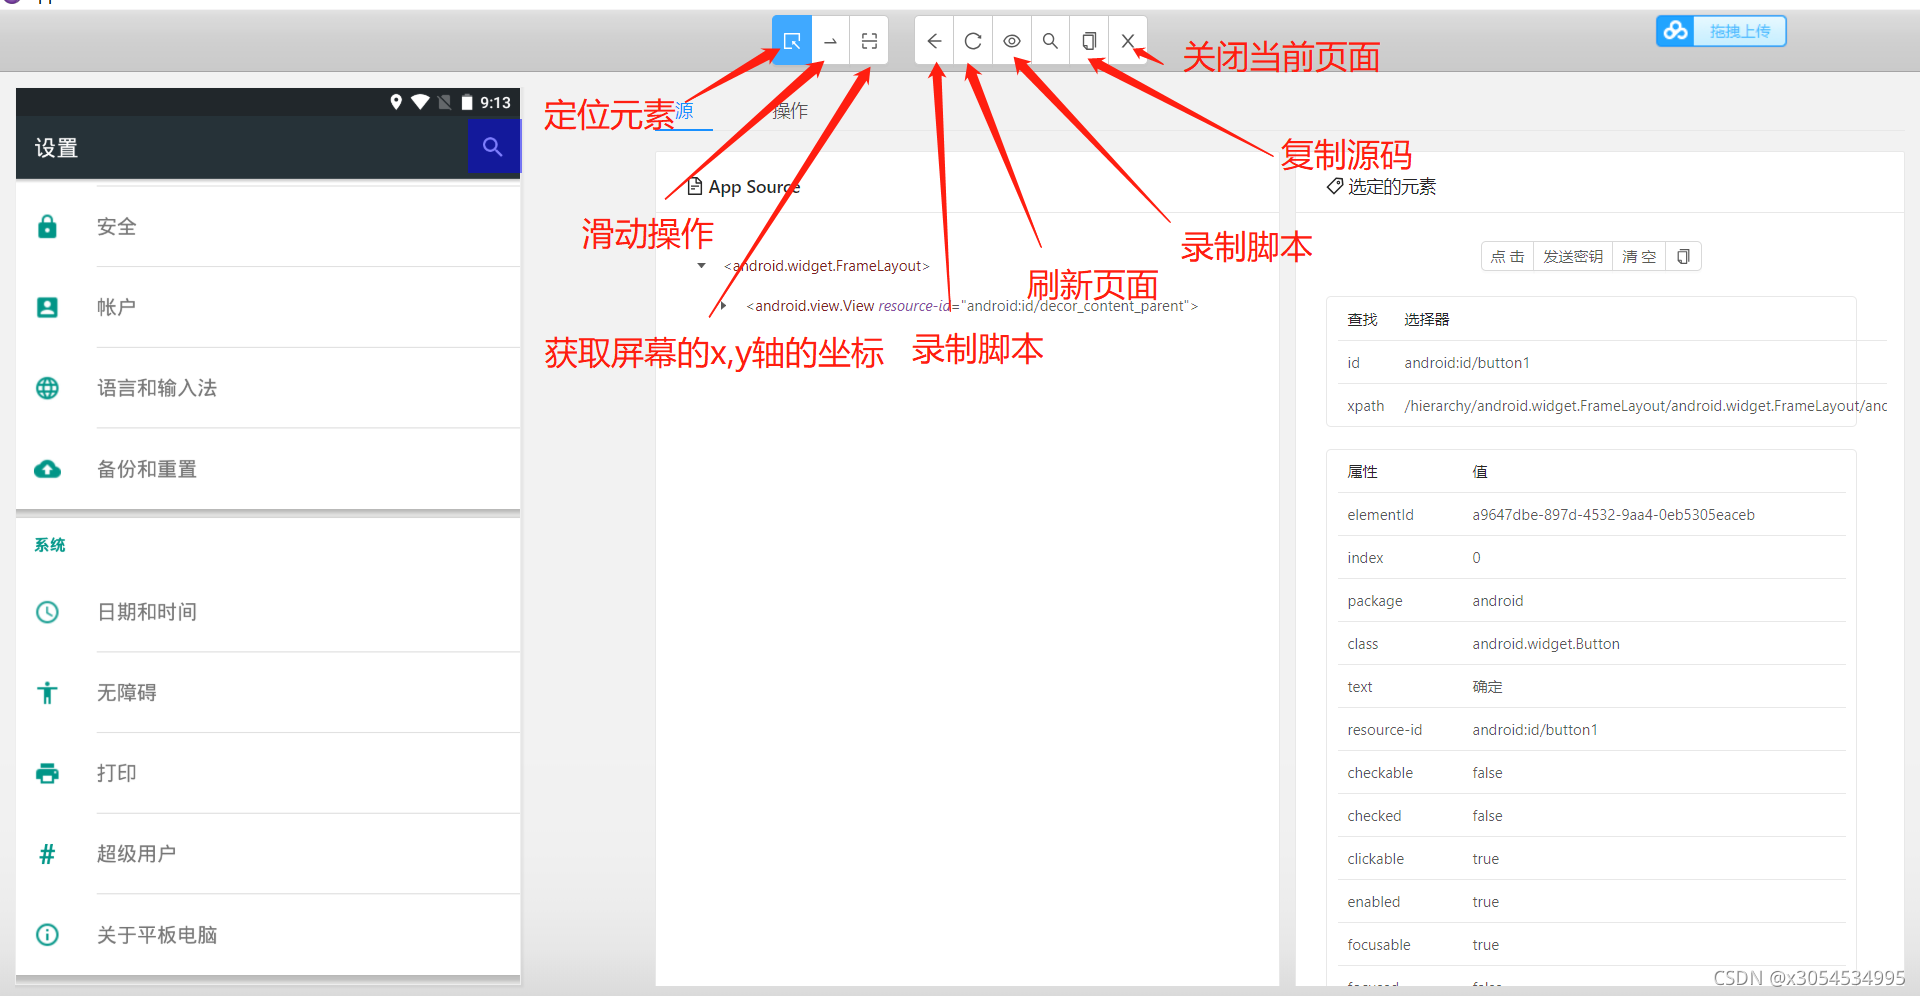Open the element search icon

[1050, 40]
